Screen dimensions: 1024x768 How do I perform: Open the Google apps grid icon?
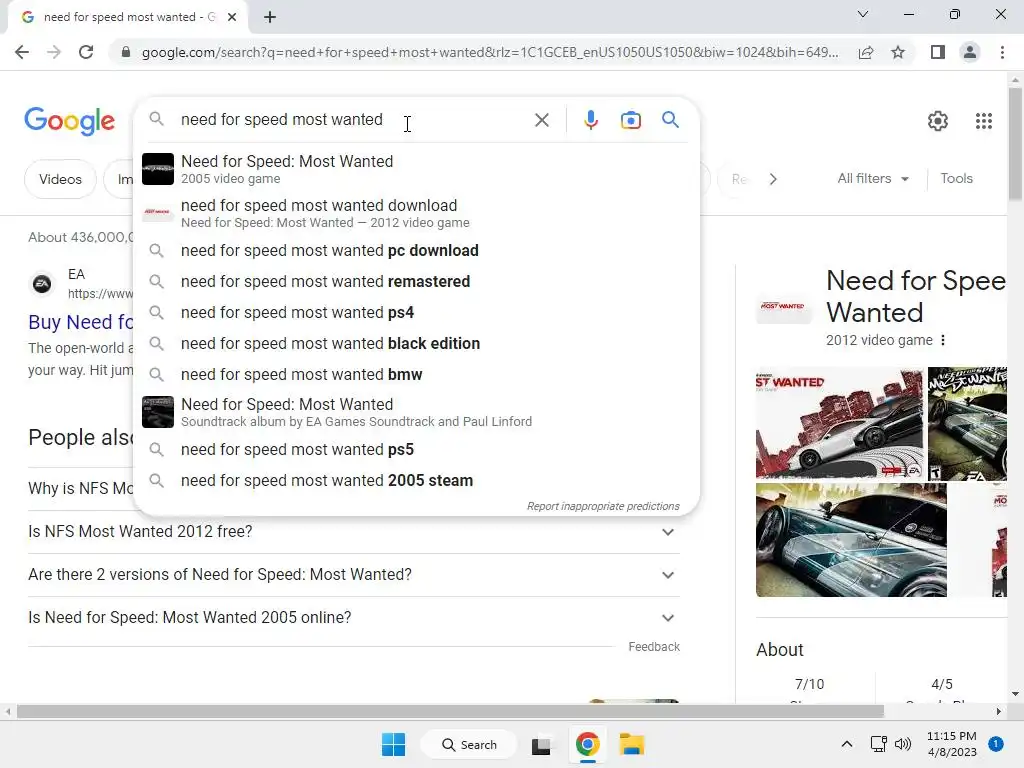point(984,121)
